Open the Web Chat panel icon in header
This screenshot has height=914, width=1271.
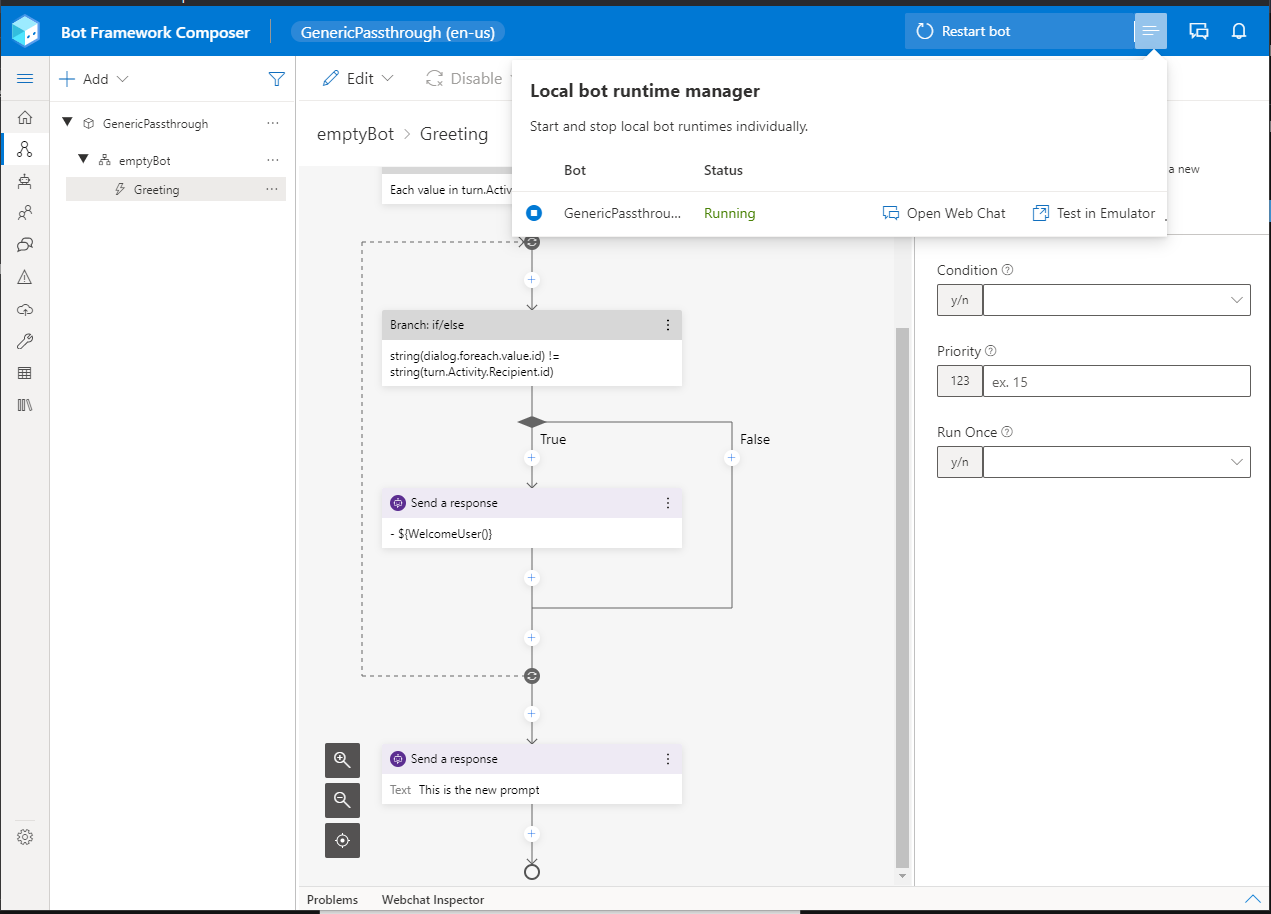coord(1199,31)
